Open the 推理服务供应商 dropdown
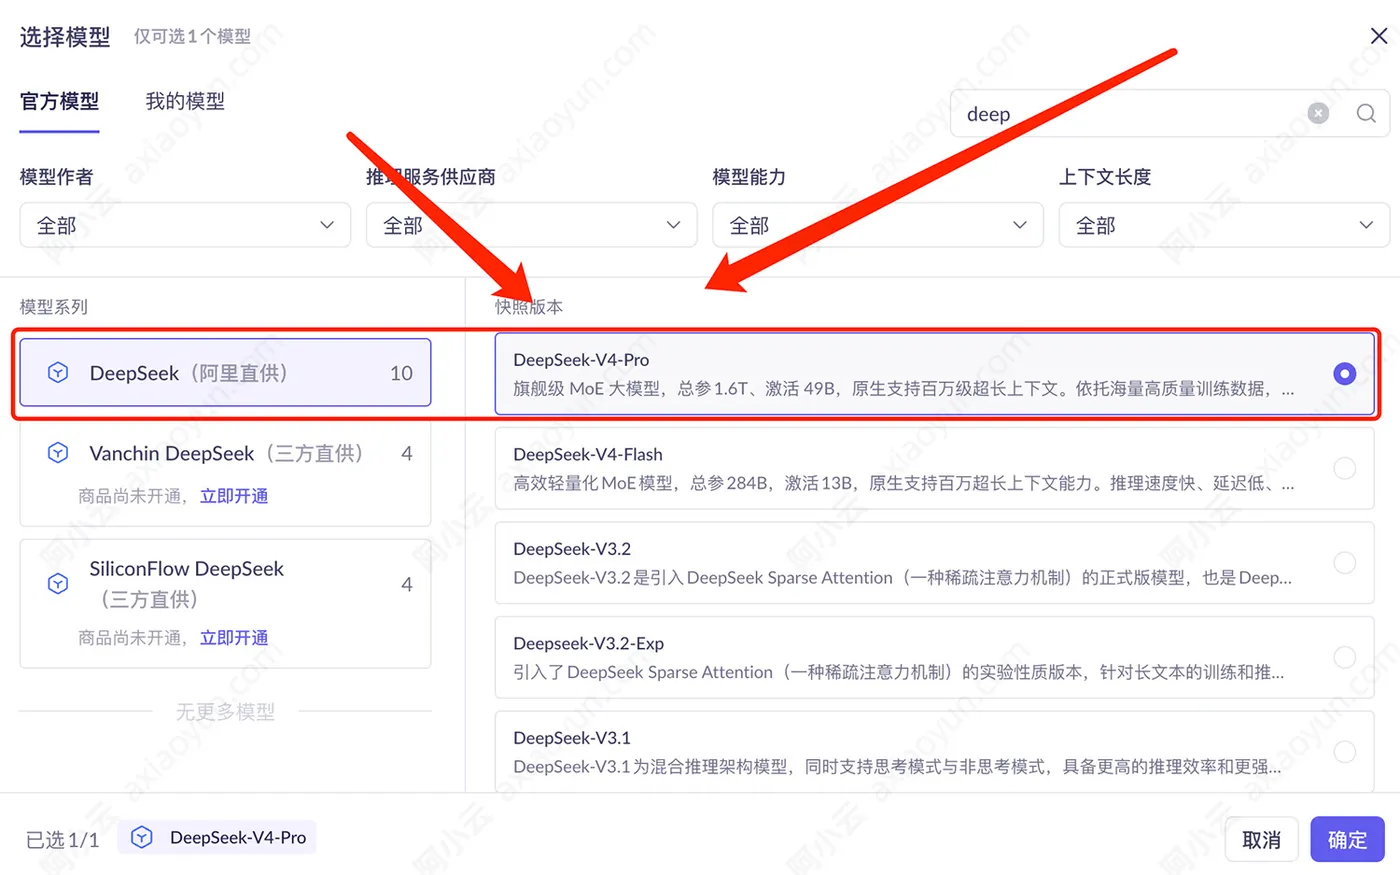Screen dimensions: 1400x875 (x=531, y=225)
